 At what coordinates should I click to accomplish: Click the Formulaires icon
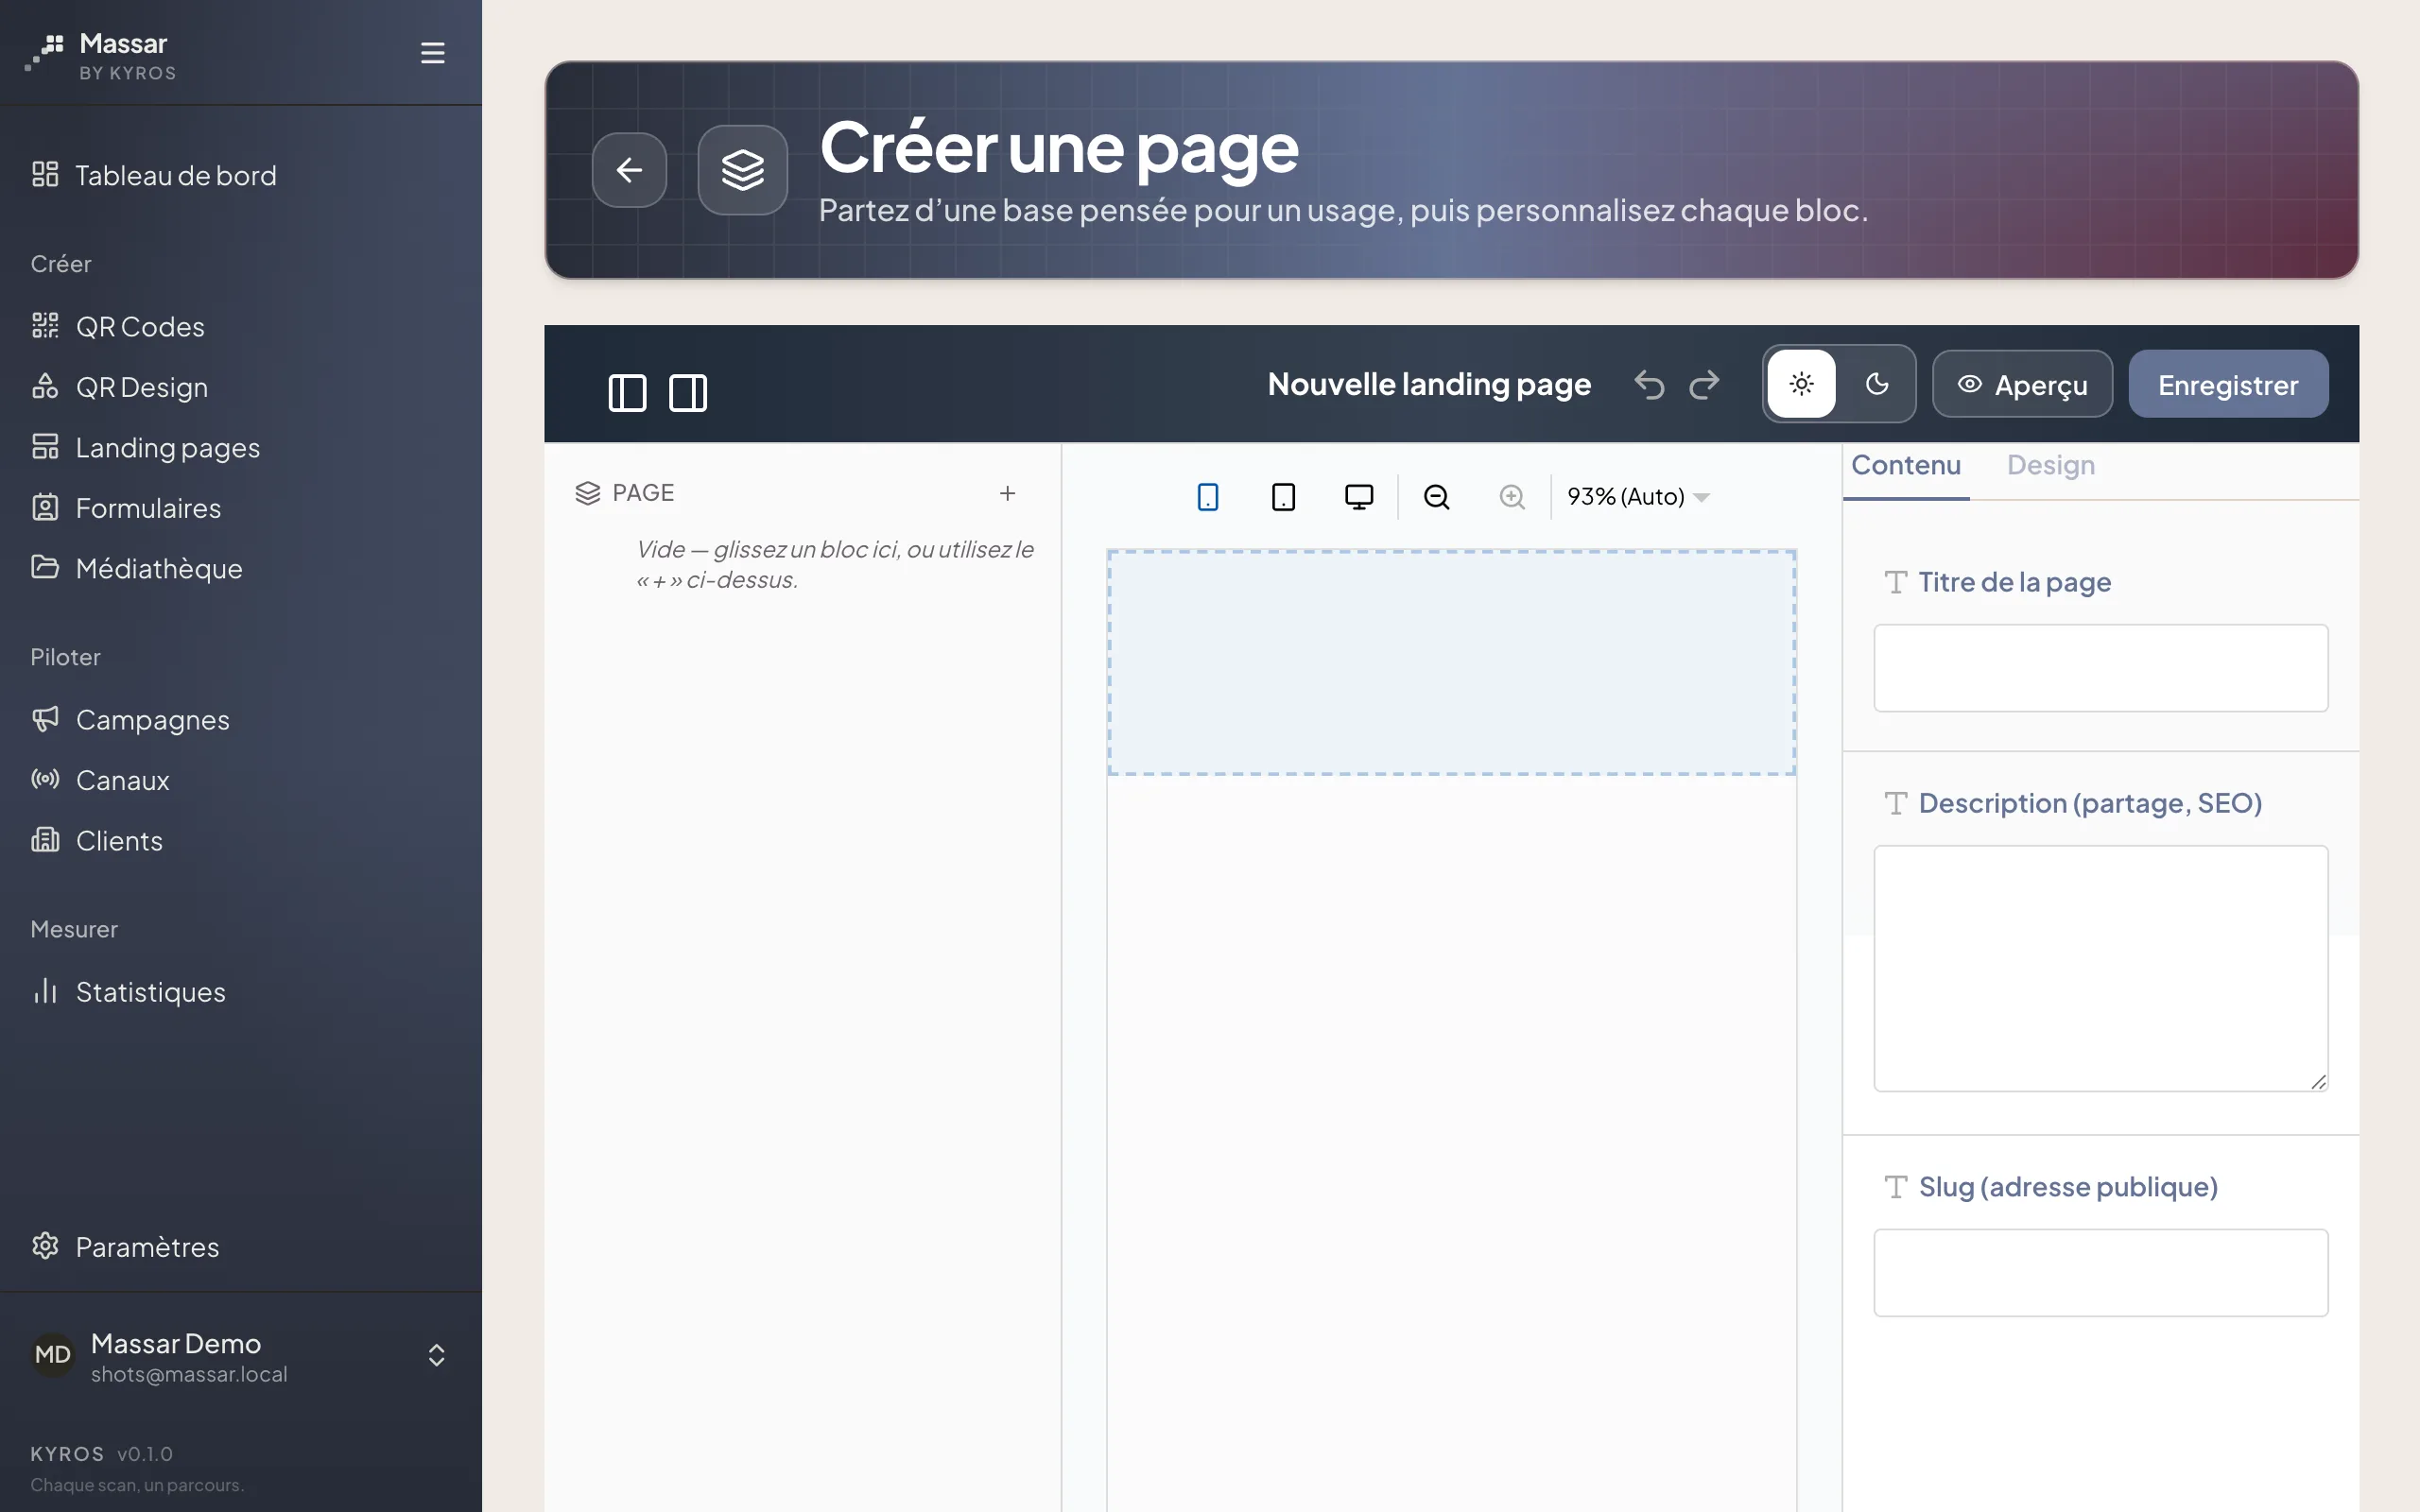click(x=45, y=507)
